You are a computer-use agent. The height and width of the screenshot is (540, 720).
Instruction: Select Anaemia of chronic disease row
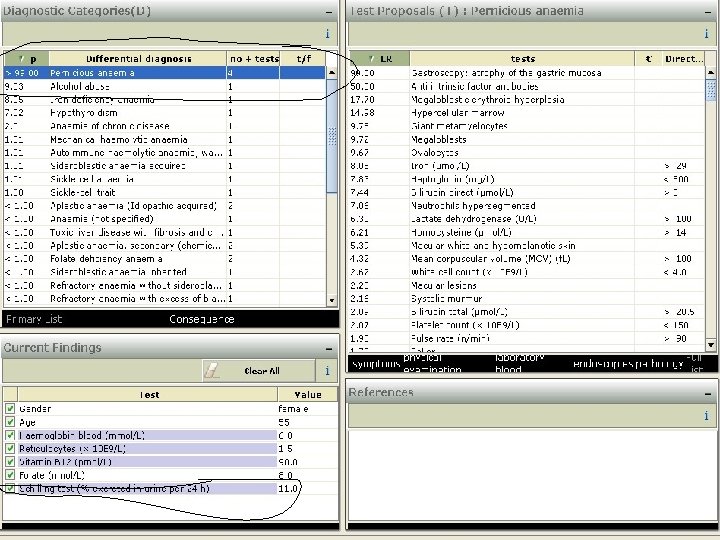[164, 126]
